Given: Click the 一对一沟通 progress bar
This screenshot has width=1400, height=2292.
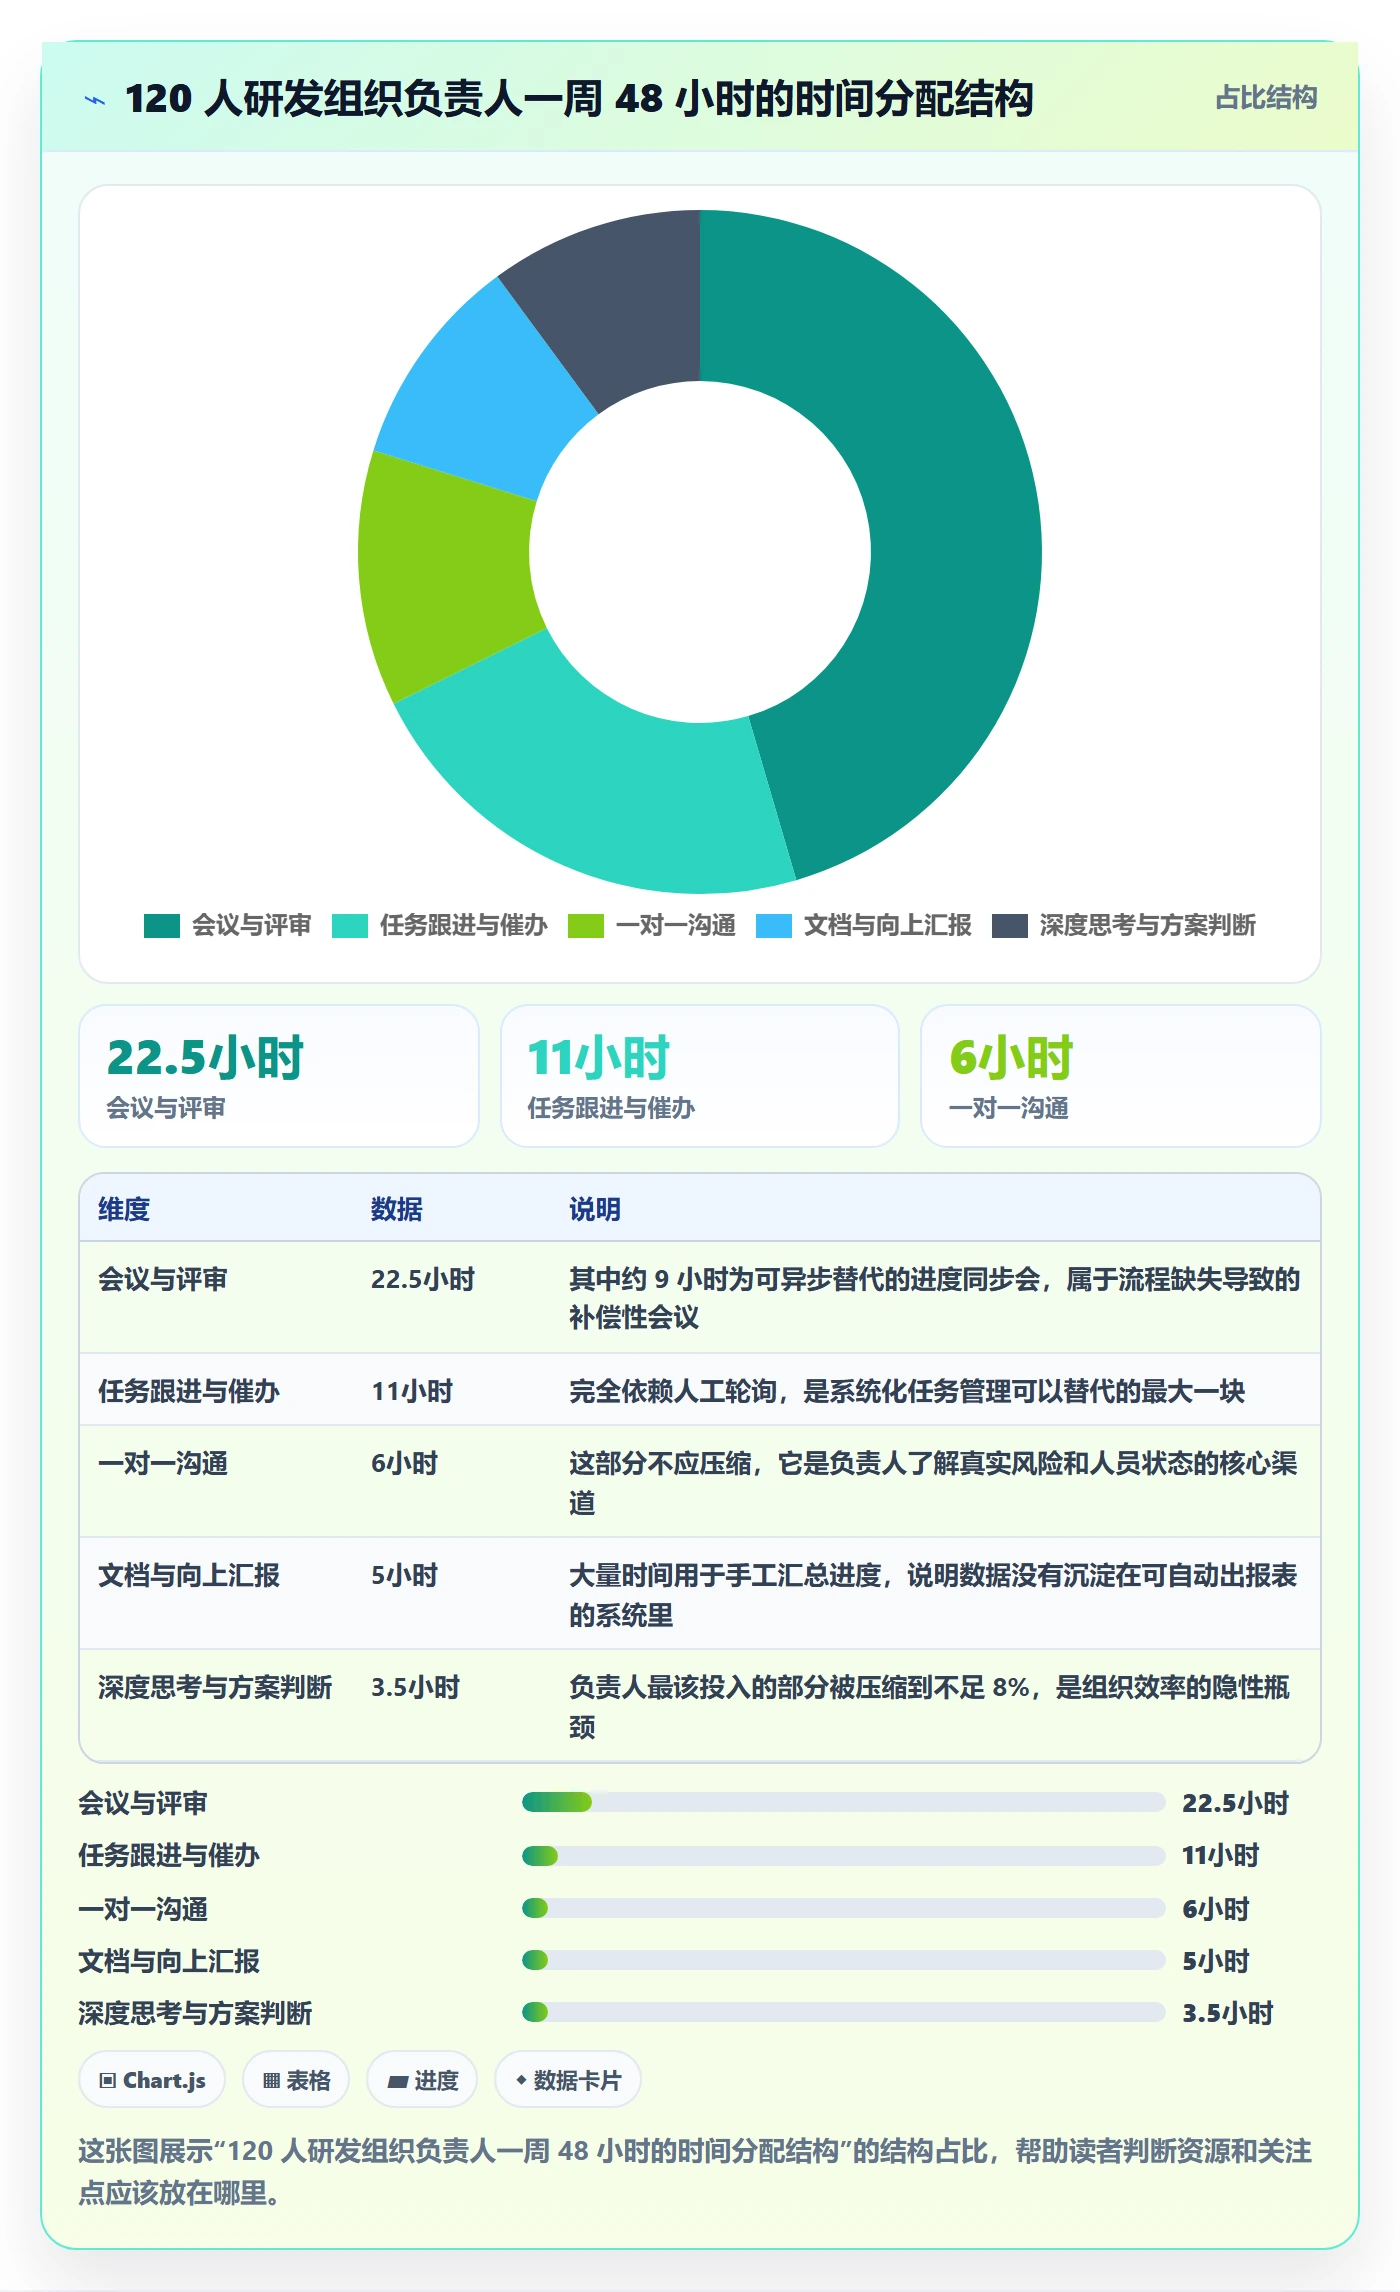Looking at the screenshot, I should click(843, 1908).
